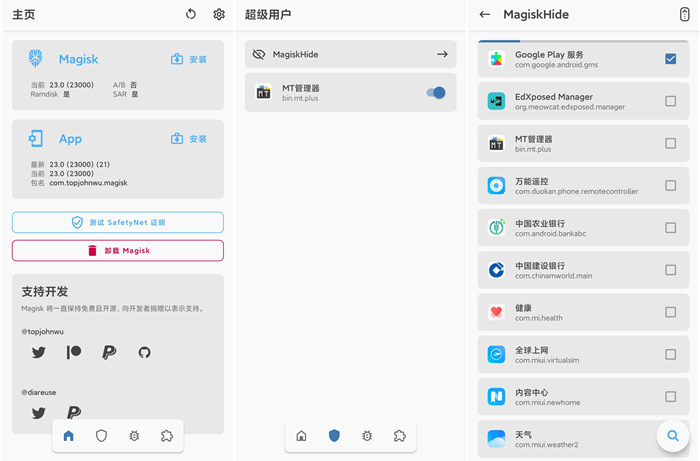The height and width of the screenshot is (461, 700).
Task: Tap 健康 heart app icon
Action: pyautogui.click(x=496, y=312)
